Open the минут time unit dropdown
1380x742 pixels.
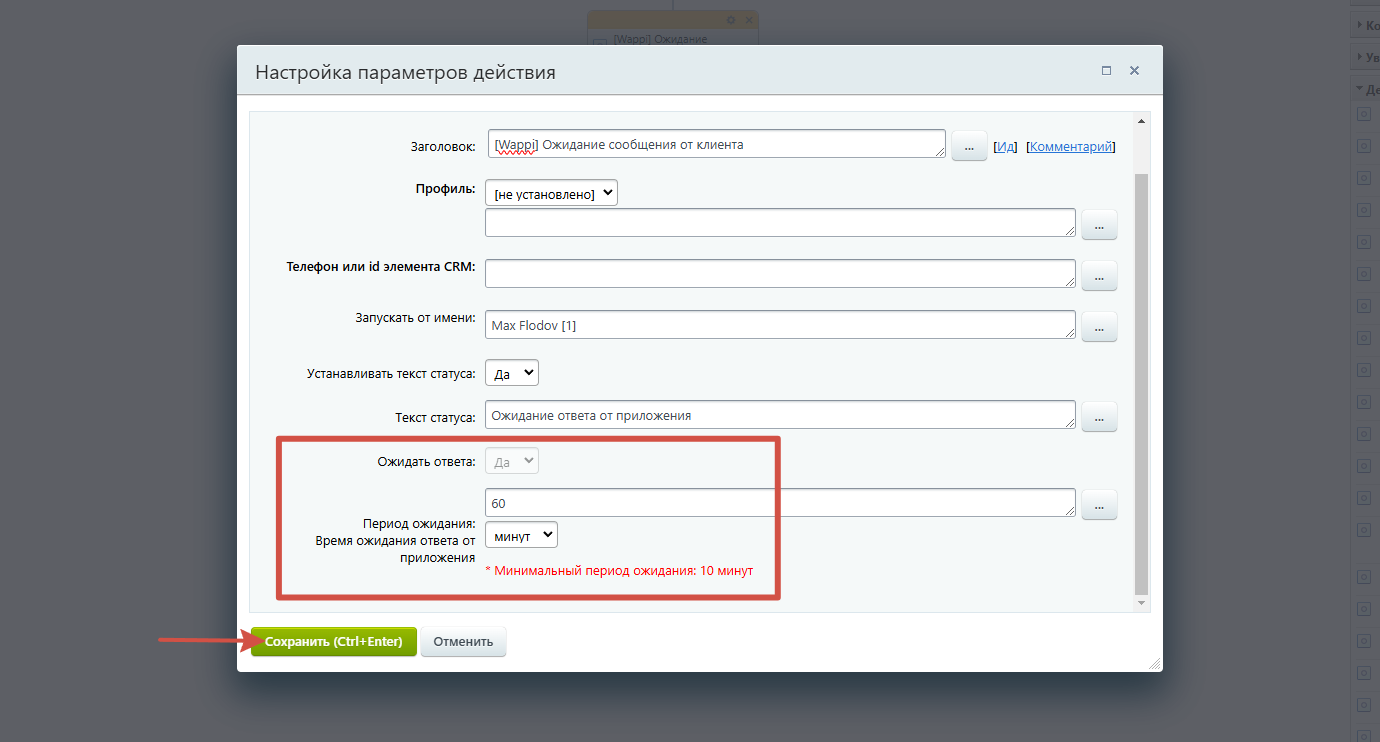(x=521, y=535)
